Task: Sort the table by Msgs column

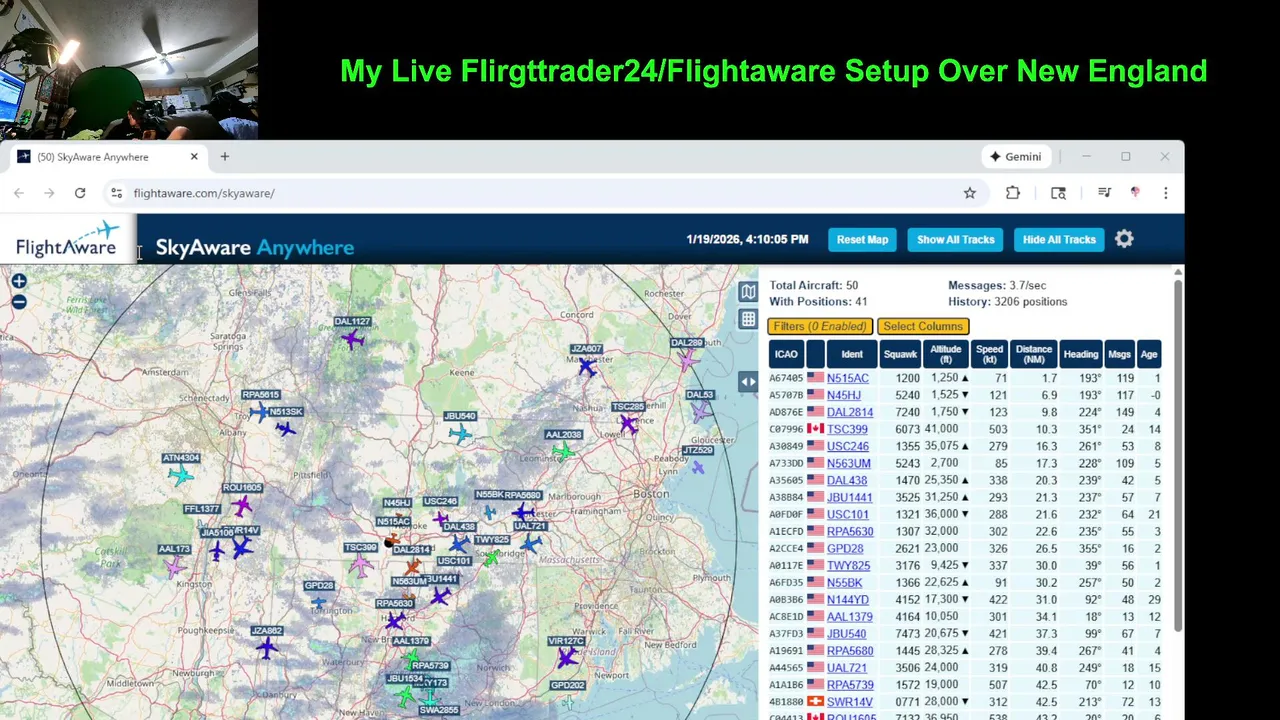Action: 1120,354
